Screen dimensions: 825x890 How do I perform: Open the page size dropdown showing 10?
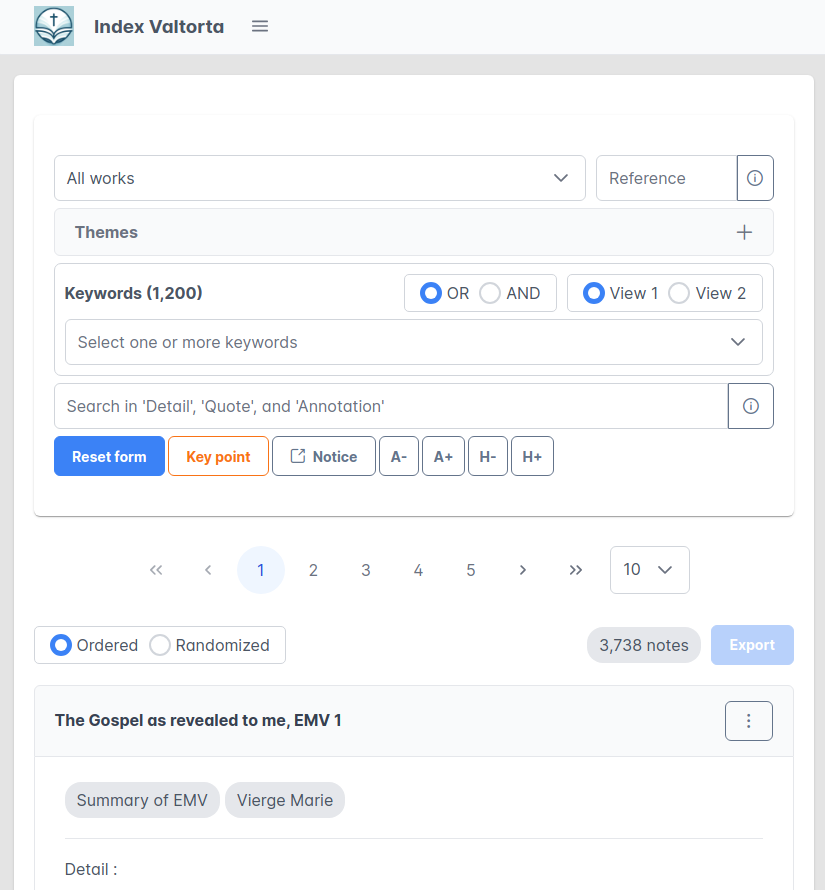[x=649, y=570]
